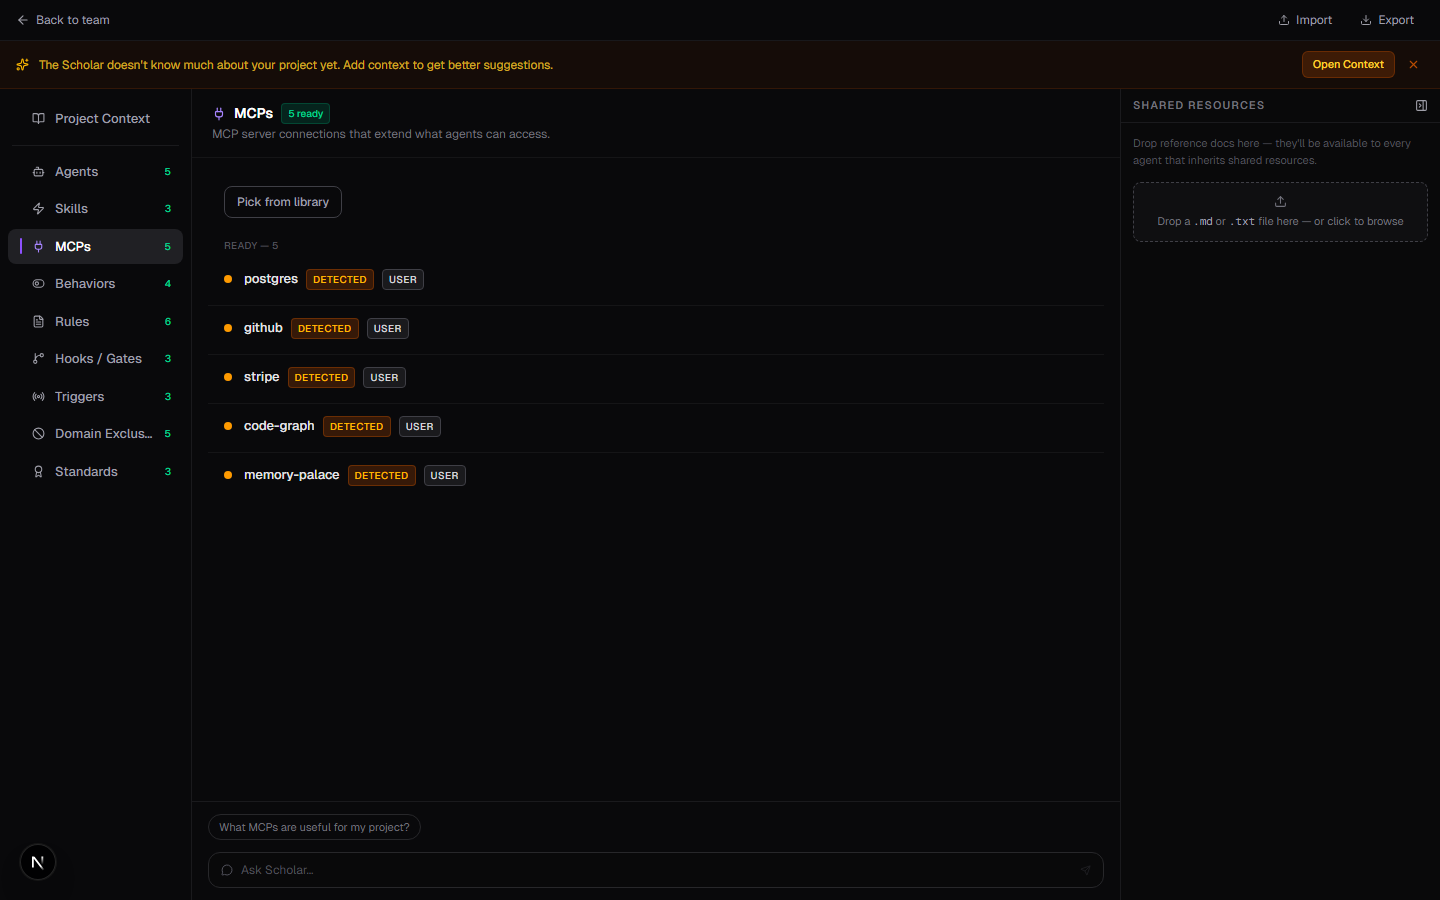Click the Import upload icon
The width and height of the screenshot is (1440, 900).
(x=1283, y=20)
